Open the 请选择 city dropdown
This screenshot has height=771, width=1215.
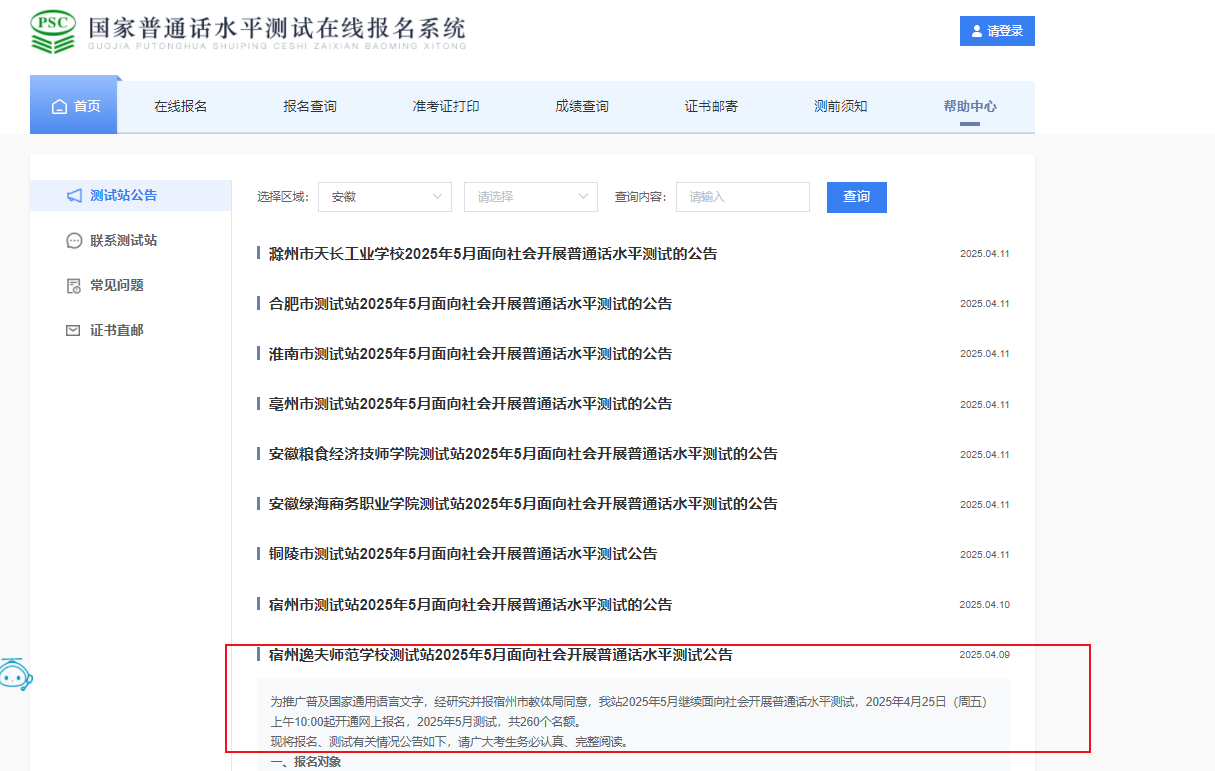point(531,197)
